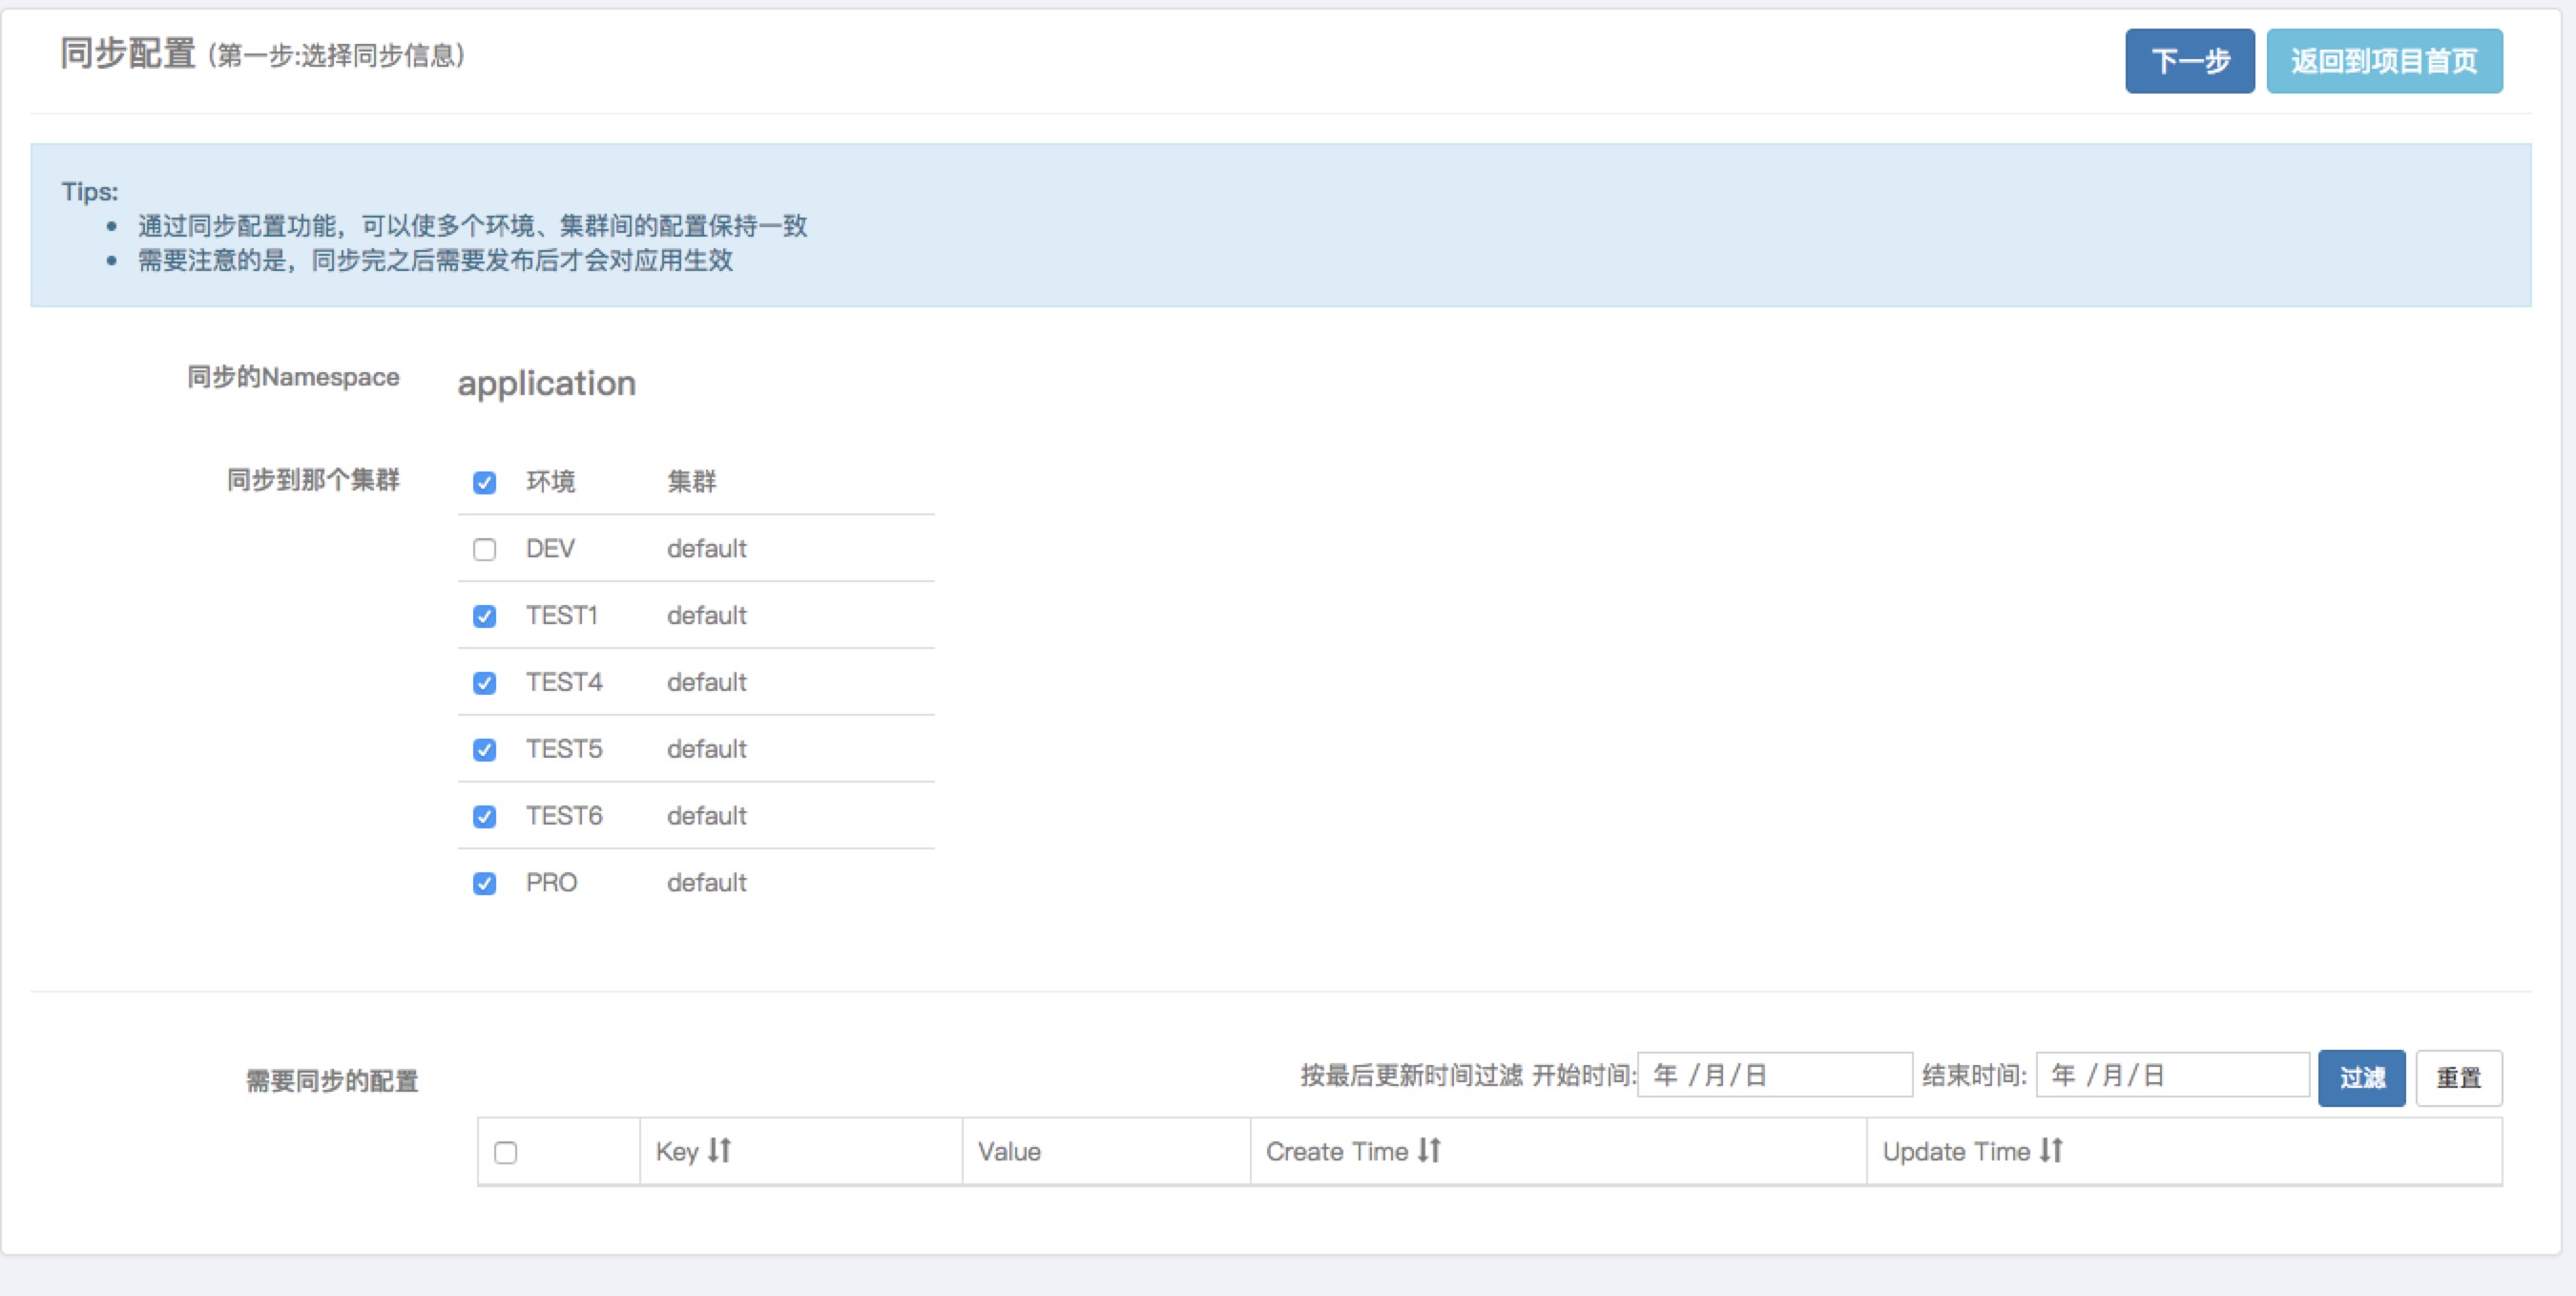Image resolution: width=2576 pixels, height=1296 pixels.
Task: Click the Update Time sort icon
Action: (2051, 1150)
